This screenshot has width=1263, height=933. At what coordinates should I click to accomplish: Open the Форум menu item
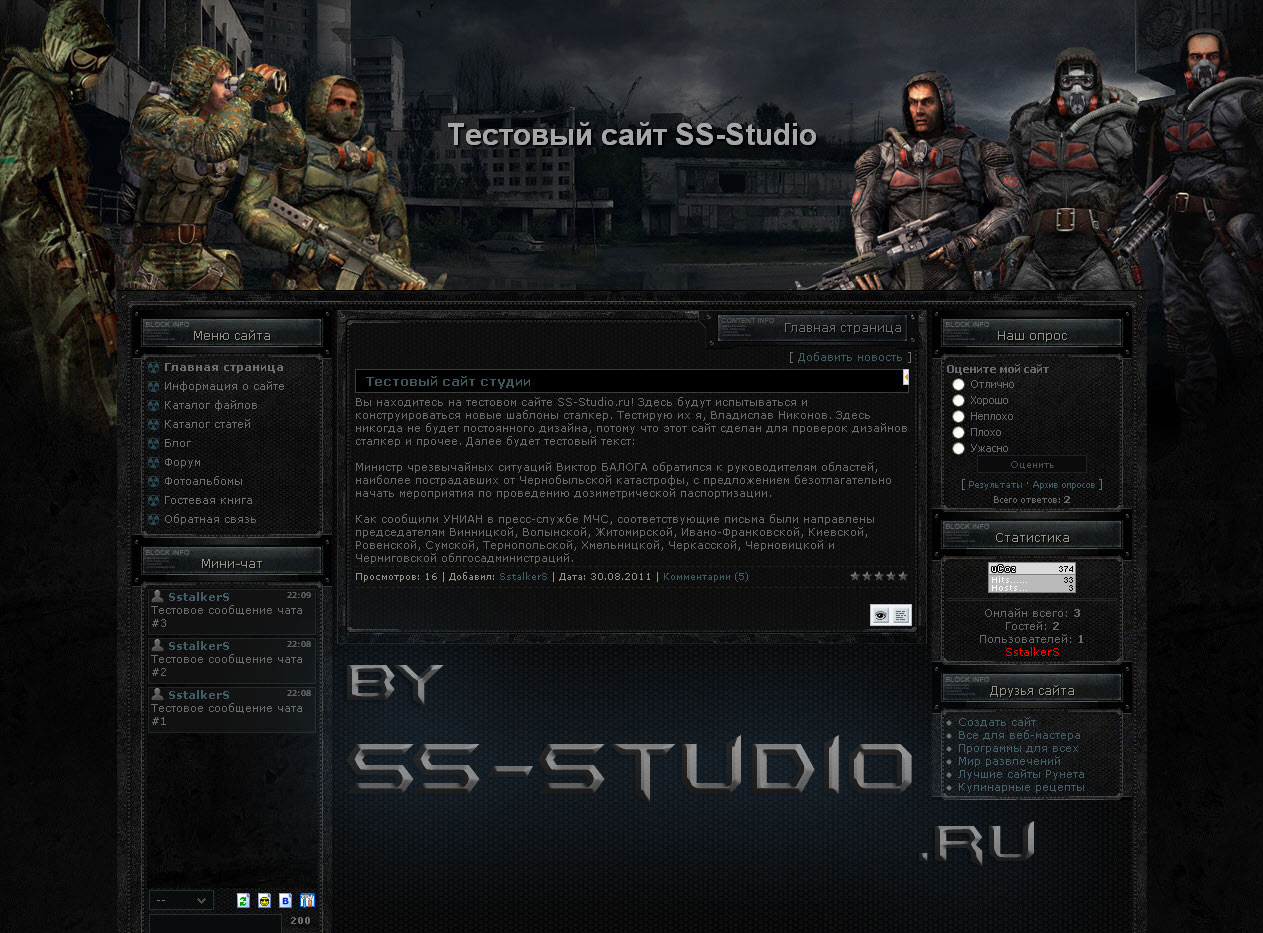(183, 462)
